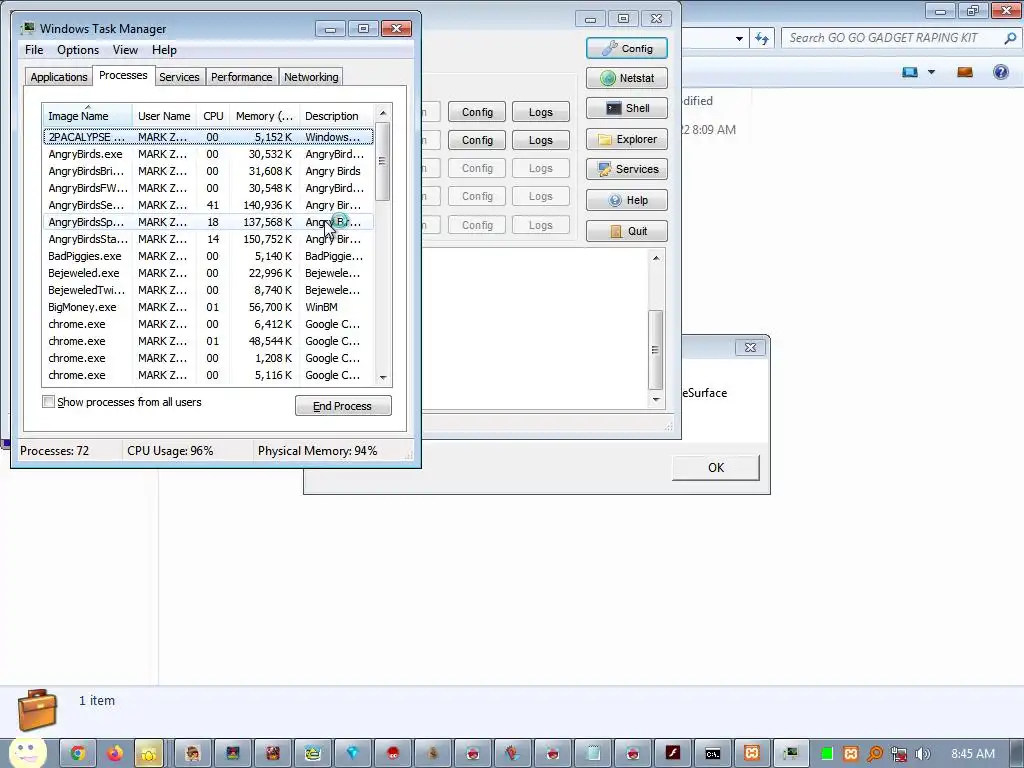Close the dialog behind XAMPP with its X button
Viewport: 1024px width, 768px height.
click(x=750, y=347)
